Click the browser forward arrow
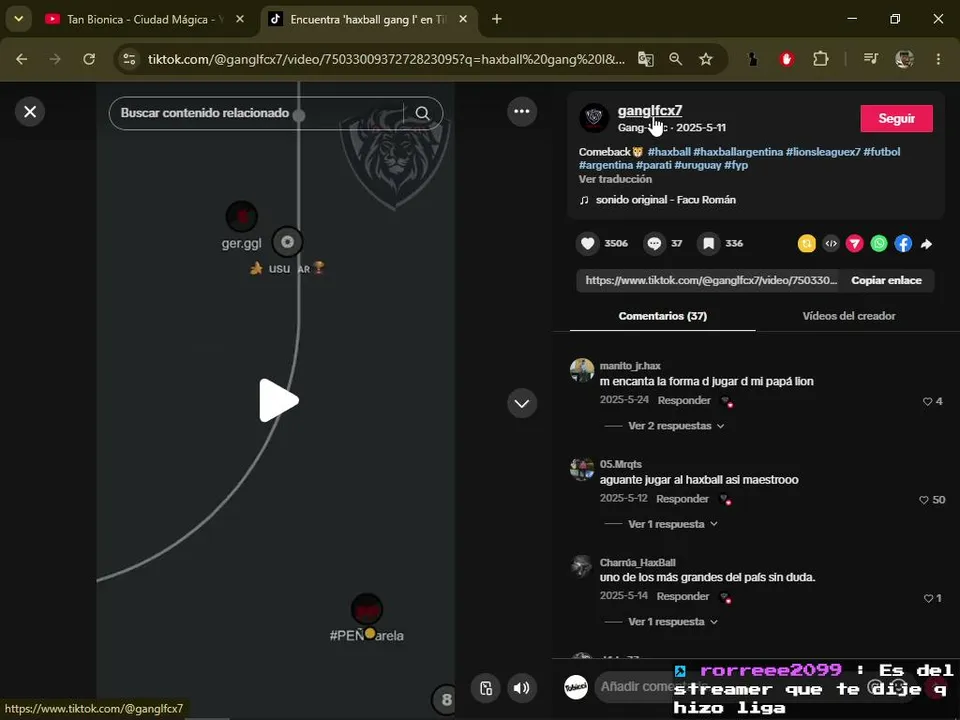 pos(55,59)
